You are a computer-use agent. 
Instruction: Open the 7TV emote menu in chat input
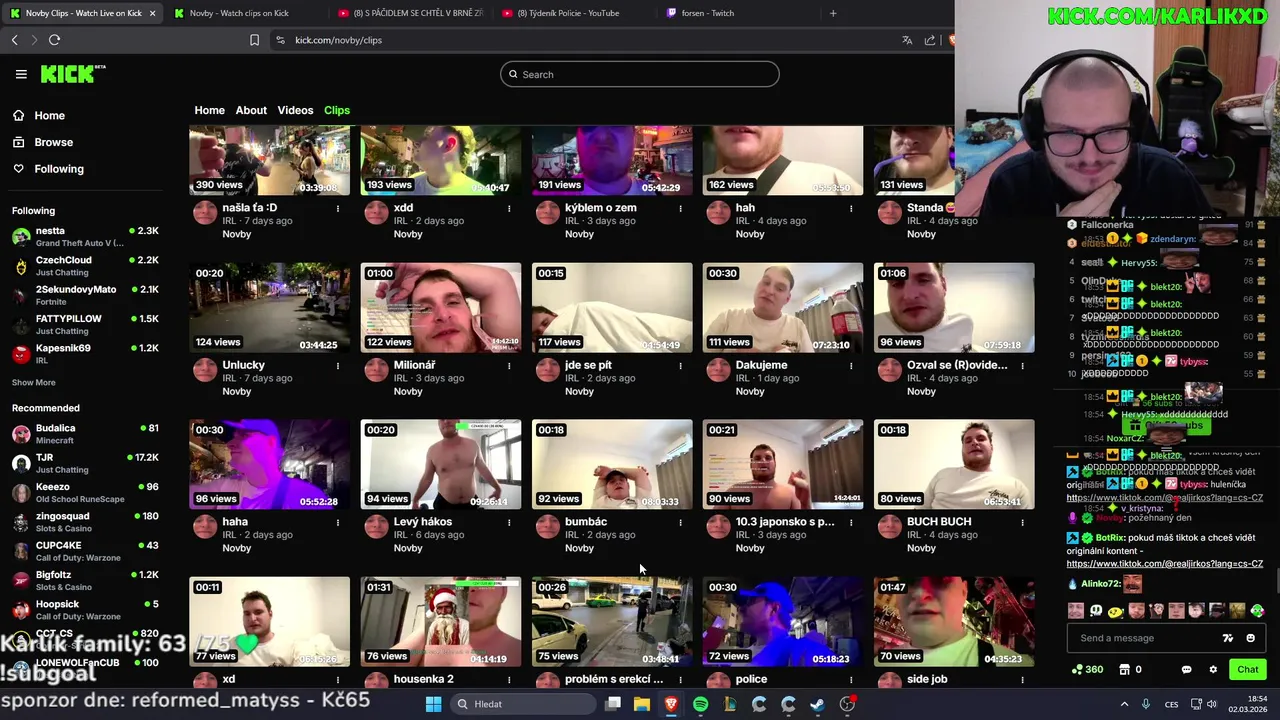pos(1228,638)
